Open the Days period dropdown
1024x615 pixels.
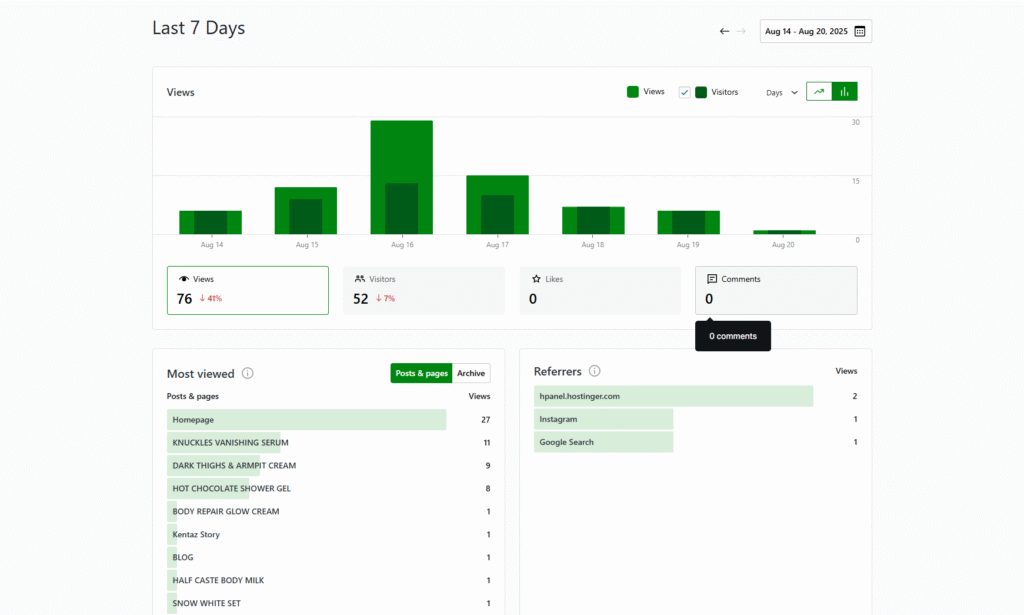tap(782, 92)
